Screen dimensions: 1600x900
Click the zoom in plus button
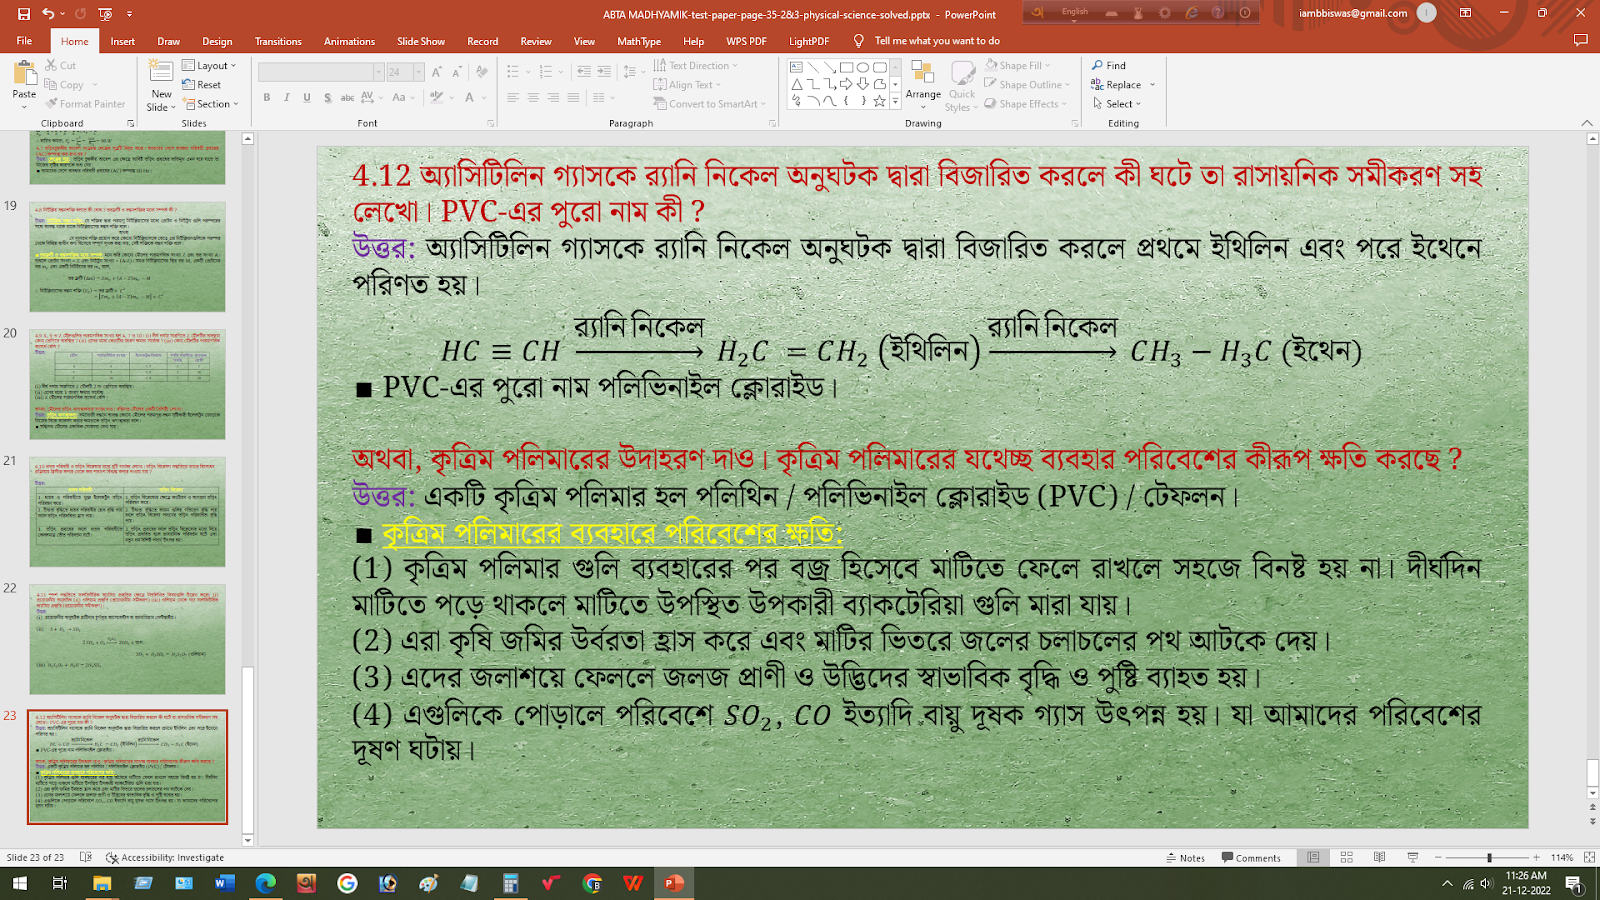point(1537,858)
